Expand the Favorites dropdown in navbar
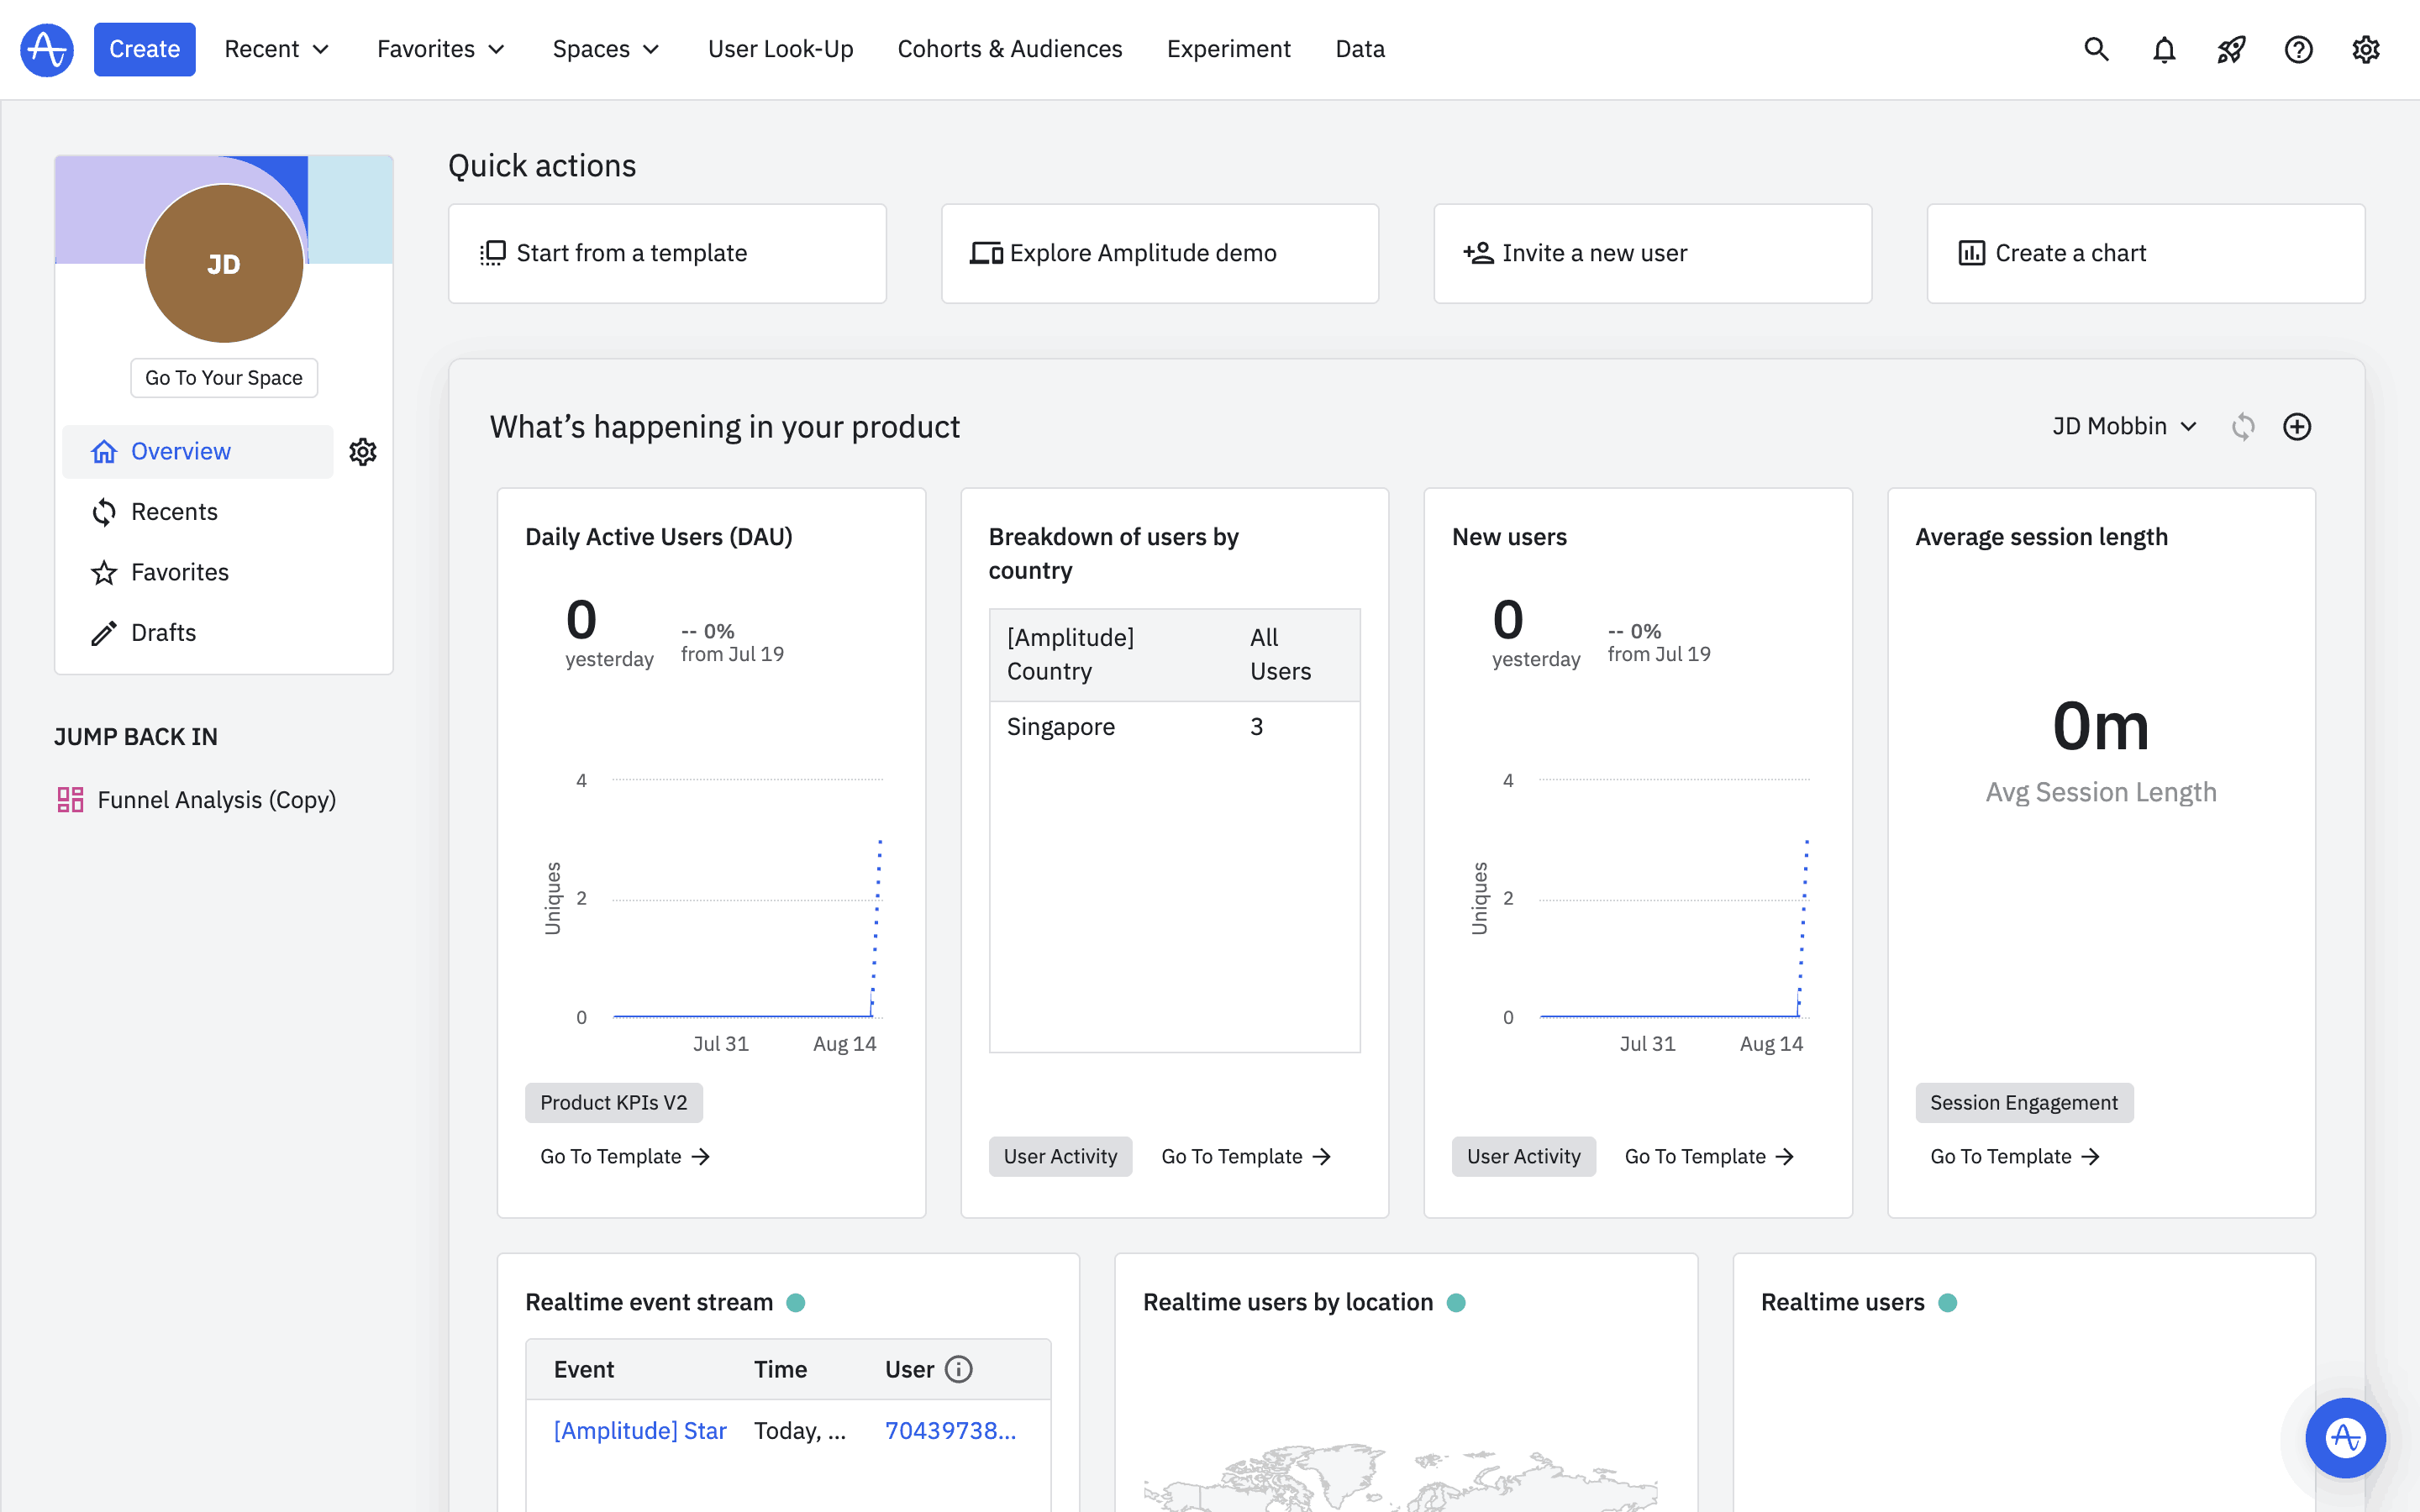Image resolution: width=2420 pixels, height=1512 pixels. (x=440, y=49)
